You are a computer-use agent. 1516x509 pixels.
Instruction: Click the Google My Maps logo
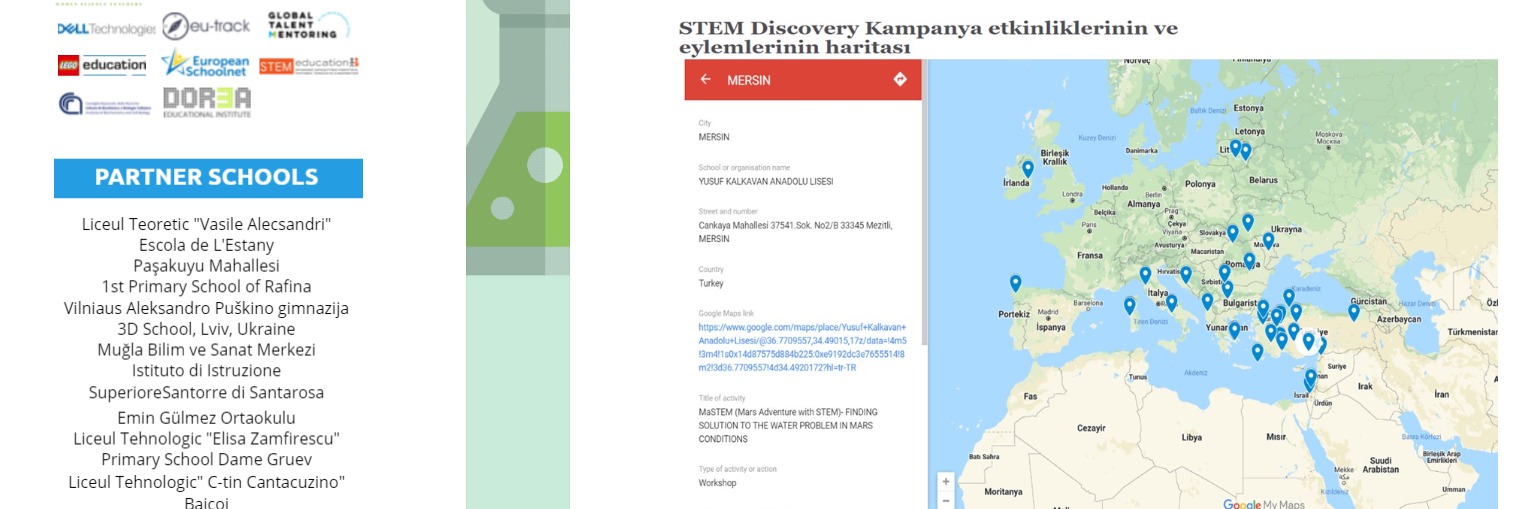1264,504
